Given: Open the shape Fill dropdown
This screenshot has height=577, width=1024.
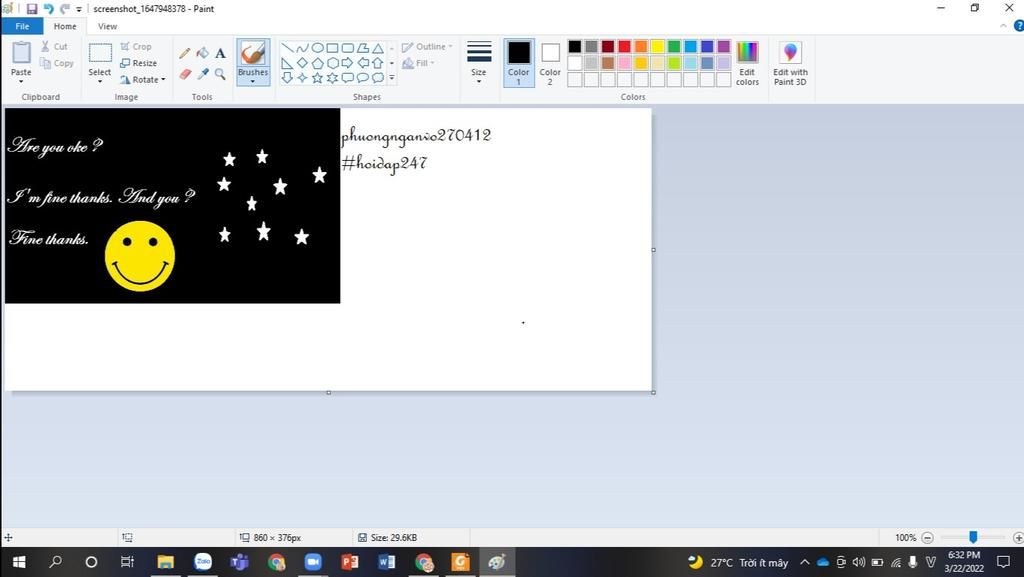Looking at the screenshot, I should click(419, 63).
